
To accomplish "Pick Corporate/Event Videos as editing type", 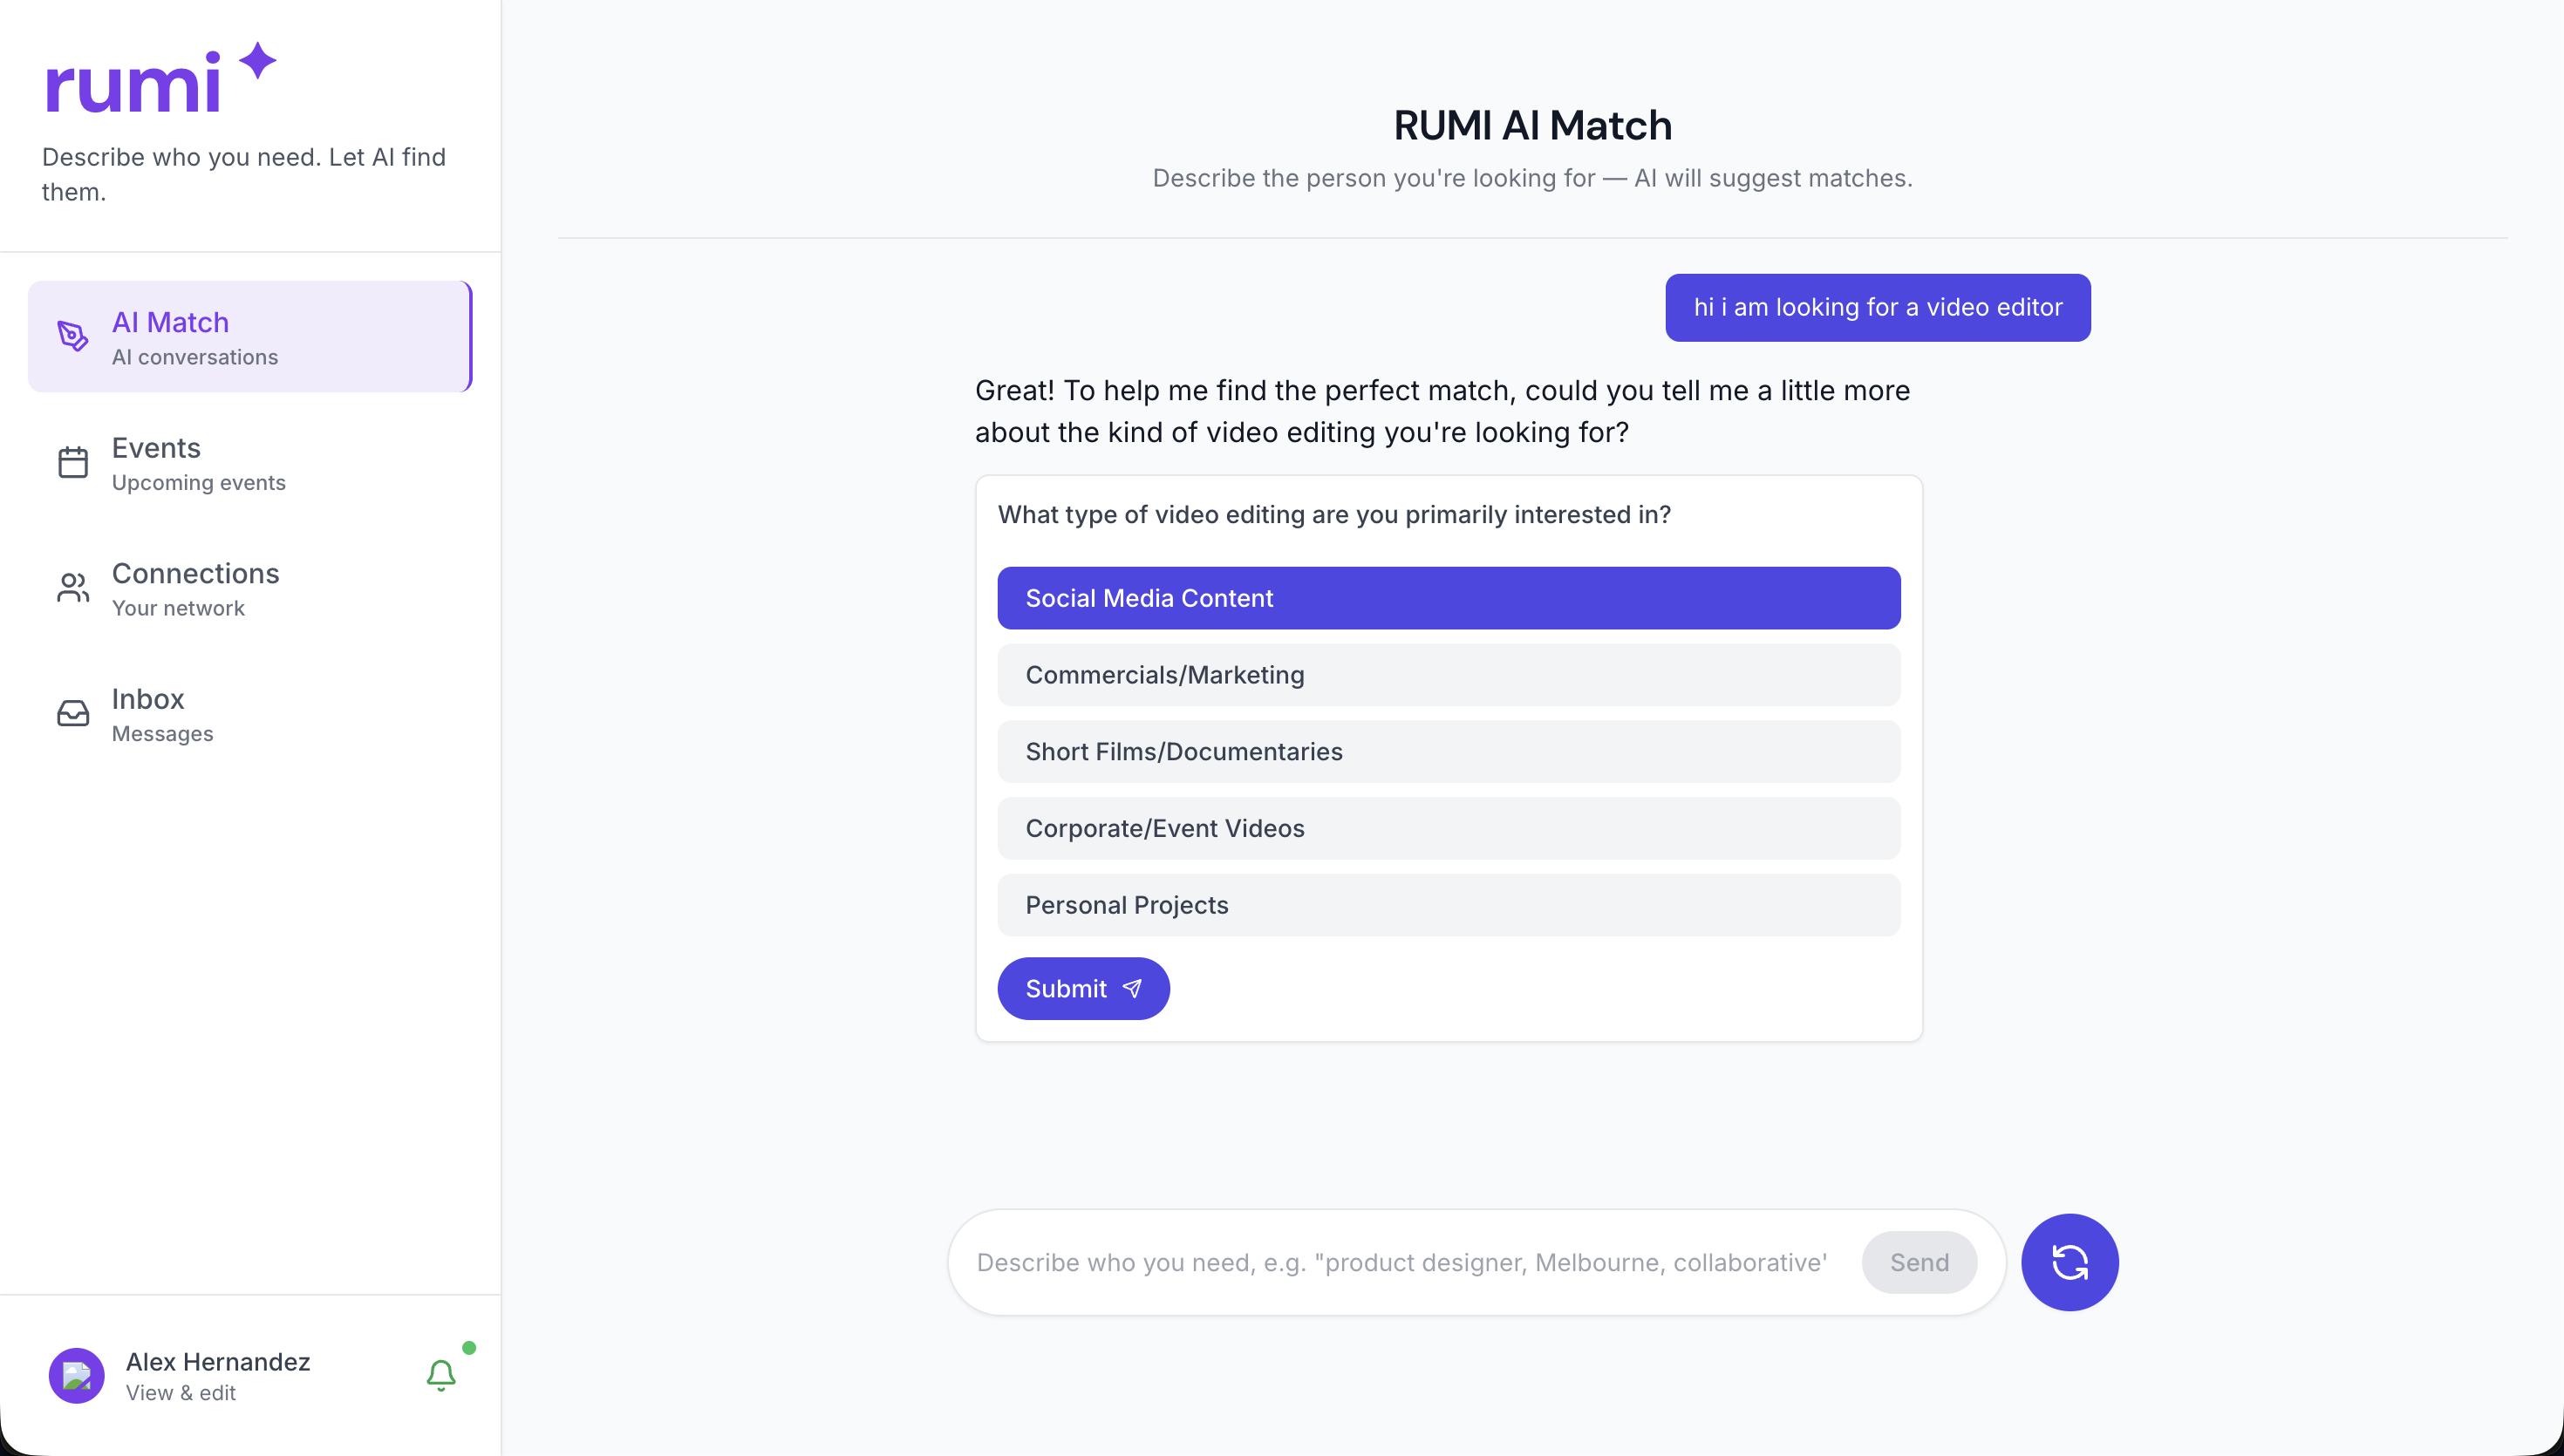I will pyautogui.click(x=1447, y=827).
